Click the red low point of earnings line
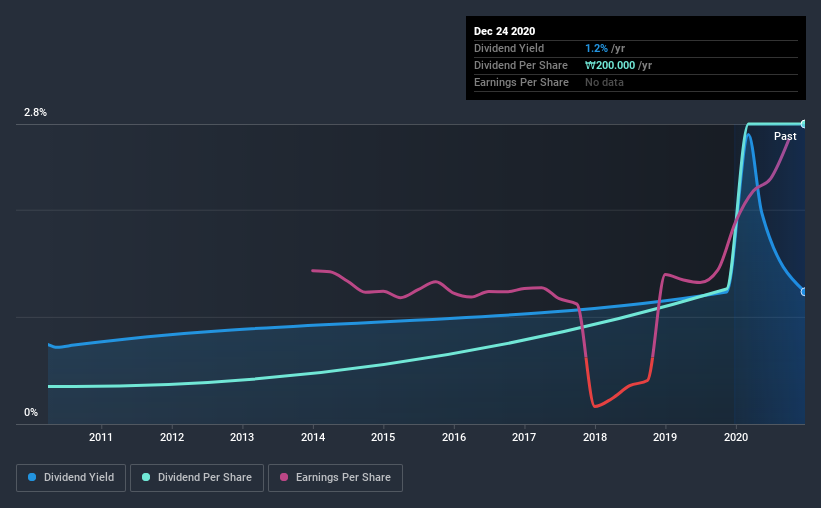 coord(595,406)
